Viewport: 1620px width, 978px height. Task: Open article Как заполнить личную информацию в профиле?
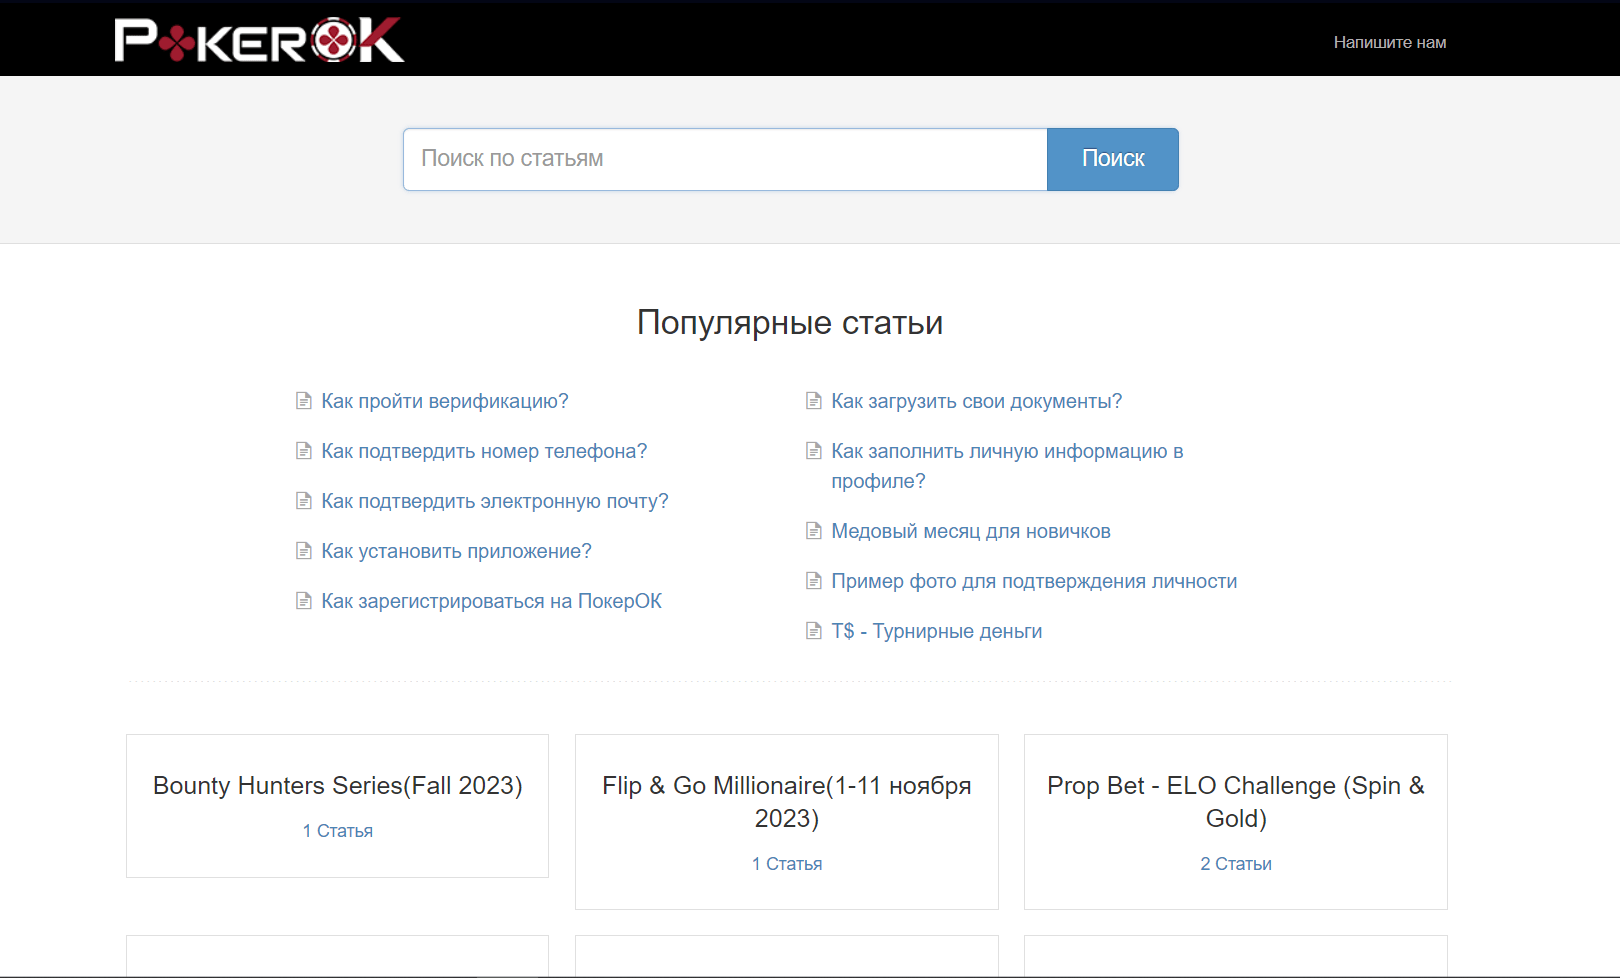tap(1007, 466)
